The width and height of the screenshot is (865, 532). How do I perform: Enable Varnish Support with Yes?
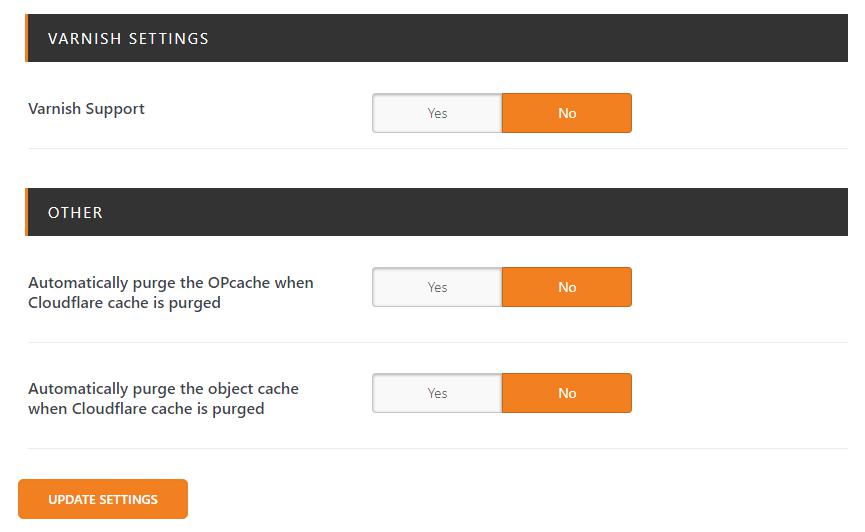(x=437, y=113)
